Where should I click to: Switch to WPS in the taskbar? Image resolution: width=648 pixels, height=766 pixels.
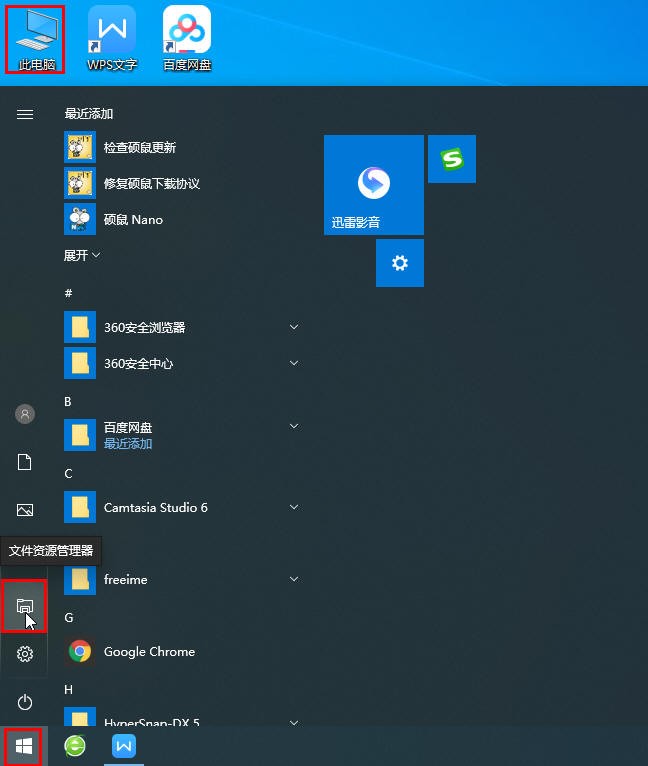pyautogui.click(x=124, y=746)
